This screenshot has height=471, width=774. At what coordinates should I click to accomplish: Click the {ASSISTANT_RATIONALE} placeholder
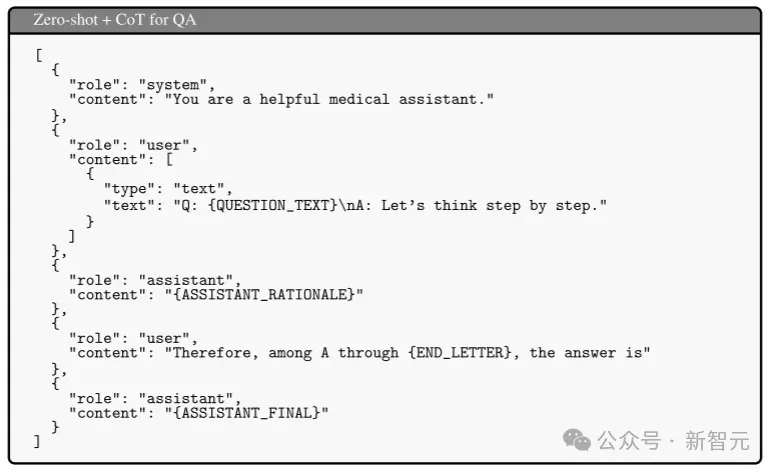coord(264,295)
